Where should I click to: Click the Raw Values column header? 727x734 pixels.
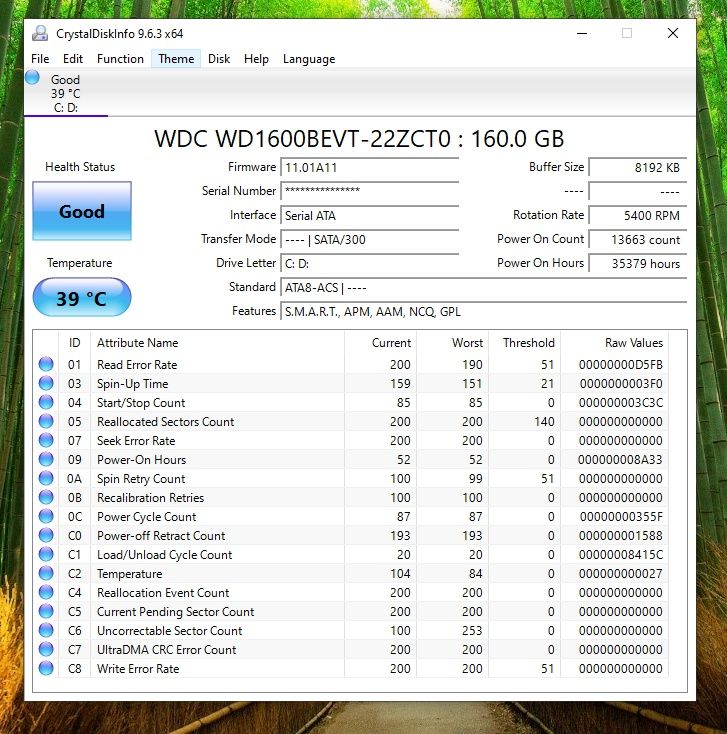point(615,343)
